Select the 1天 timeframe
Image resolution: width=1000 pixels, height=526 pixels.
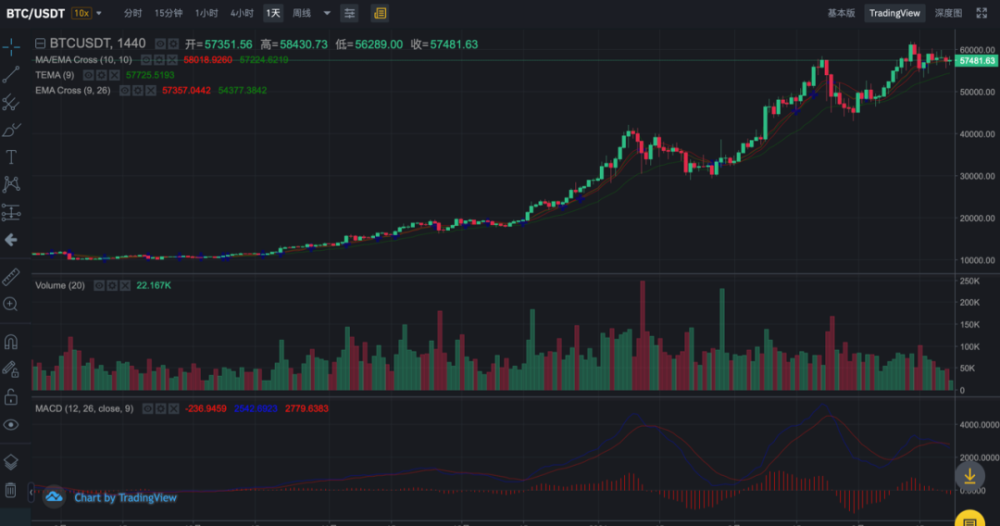tap(273, 13)
